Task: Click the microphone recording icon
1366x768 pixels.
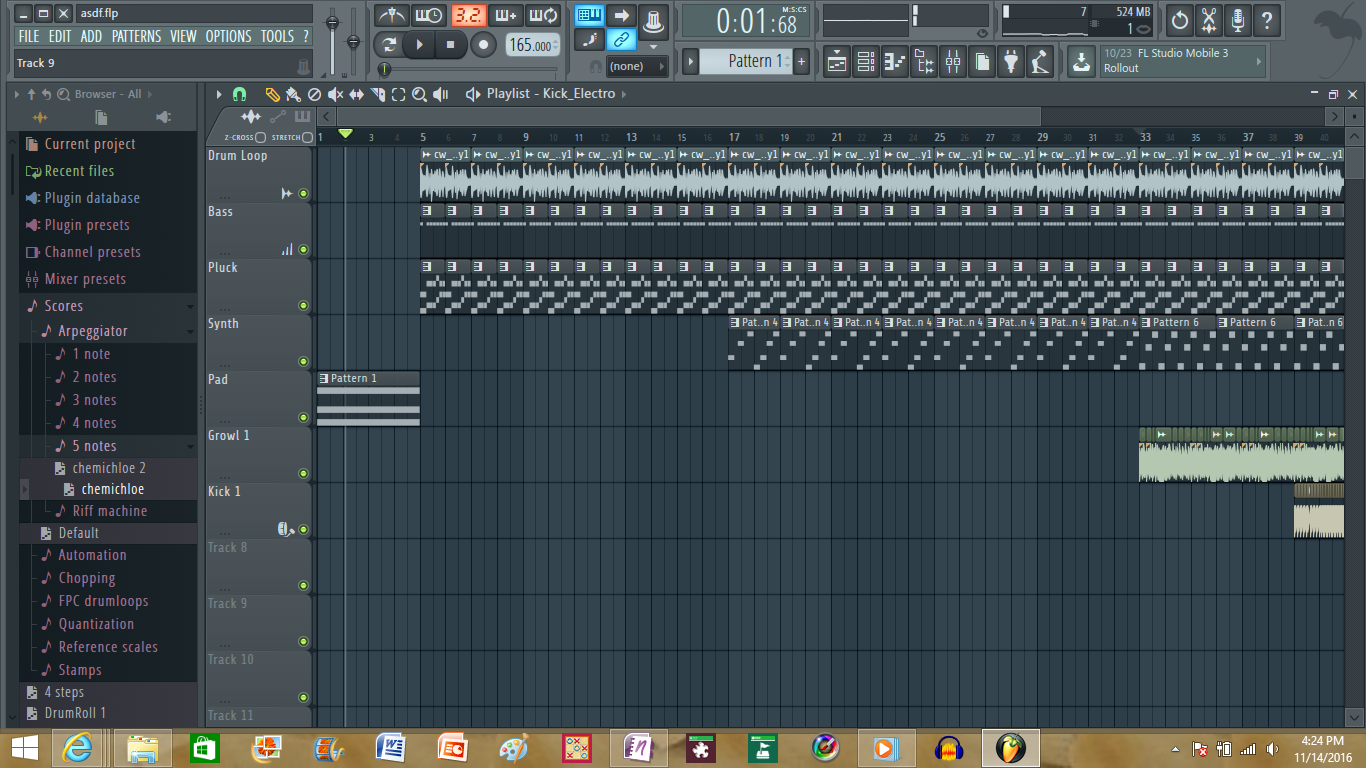Action: point(1238,19)
